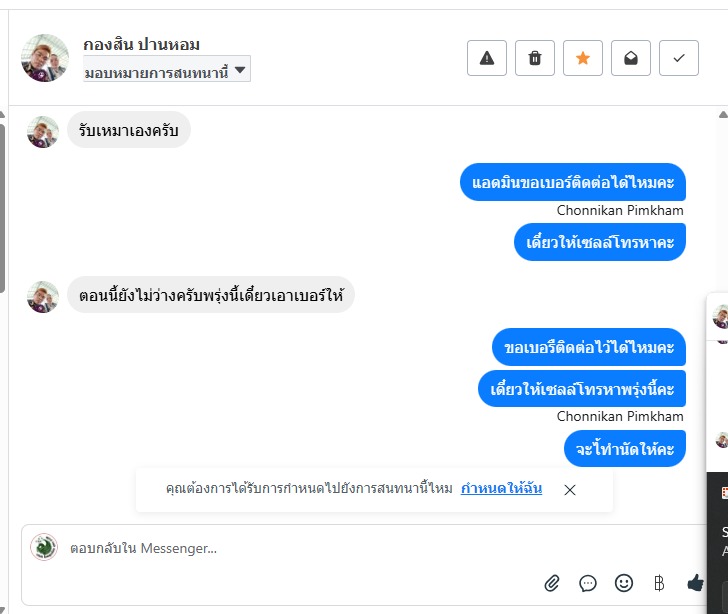728x614 pixels.
Task: Click the message รับเหมาเองครับ bubble
Action: (x=128, y=130)
